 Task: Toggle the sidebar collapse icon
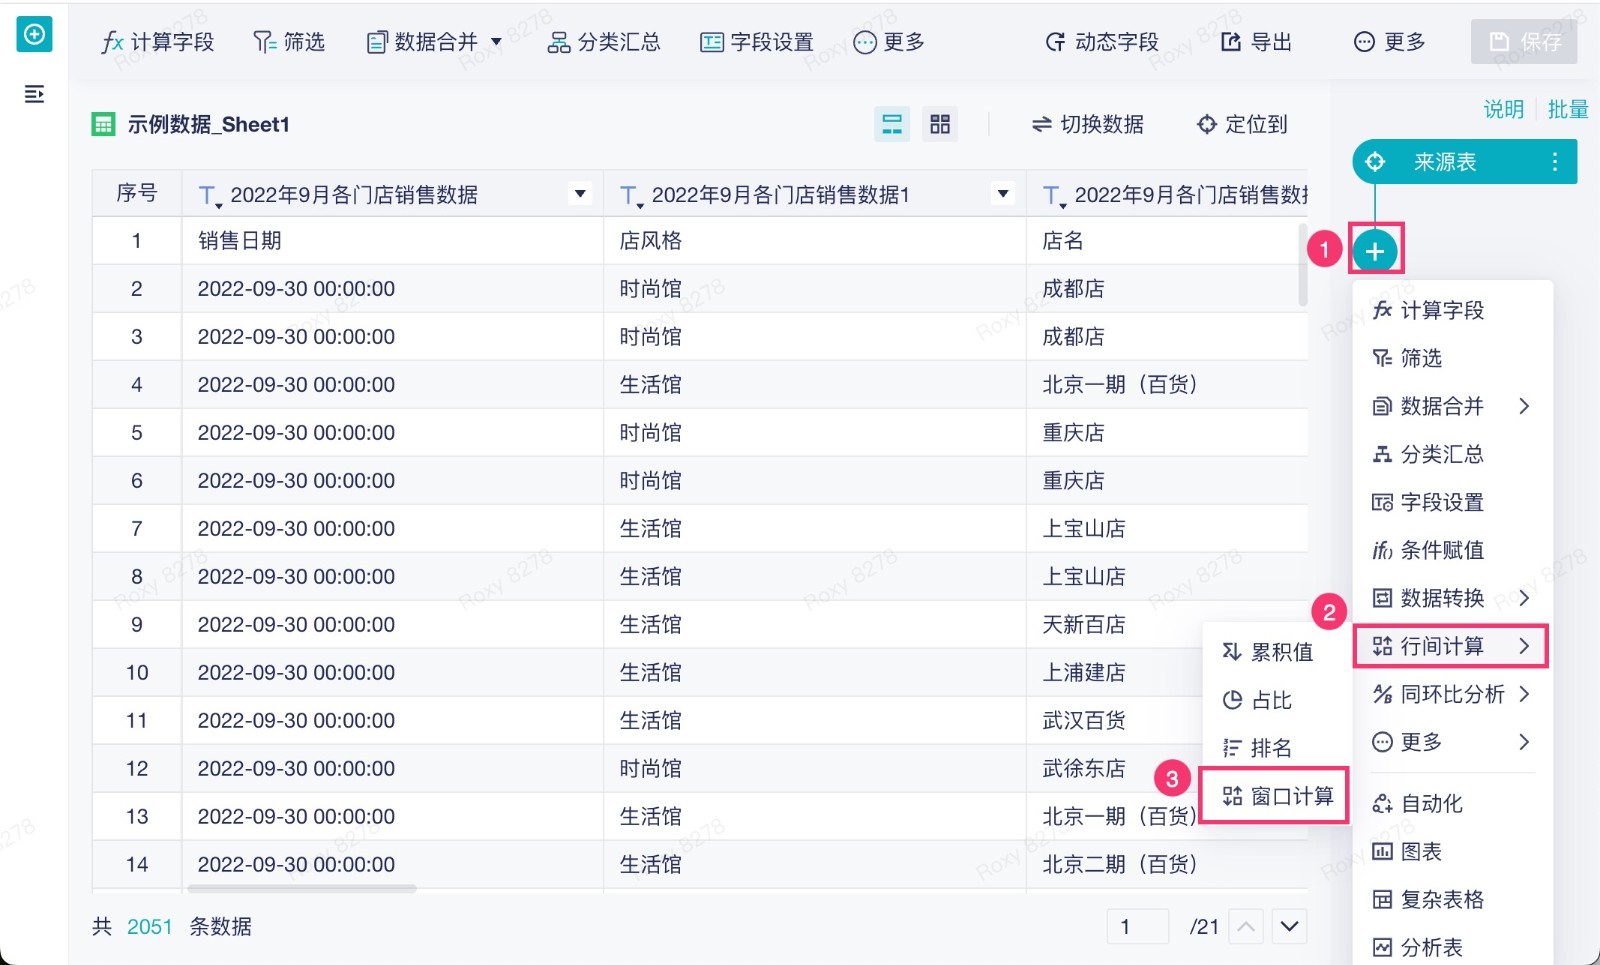click(x=34, y=94)
